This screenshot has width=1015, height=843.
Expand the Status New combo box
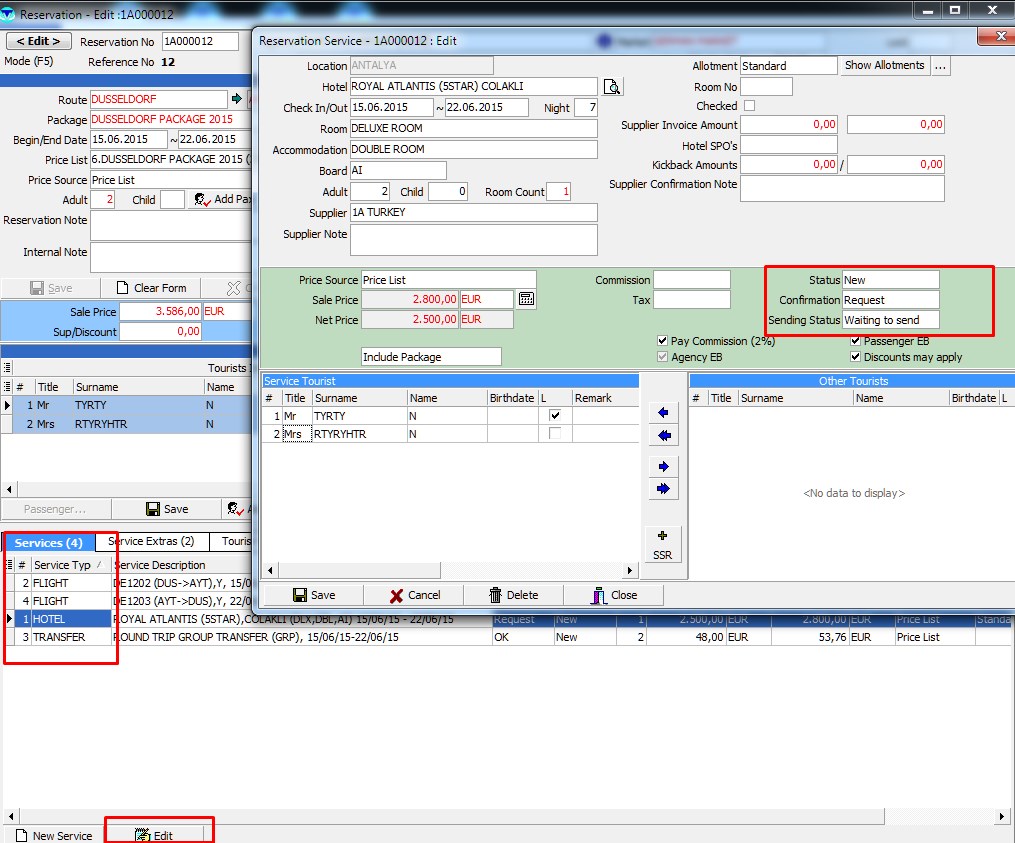(890, 280)
